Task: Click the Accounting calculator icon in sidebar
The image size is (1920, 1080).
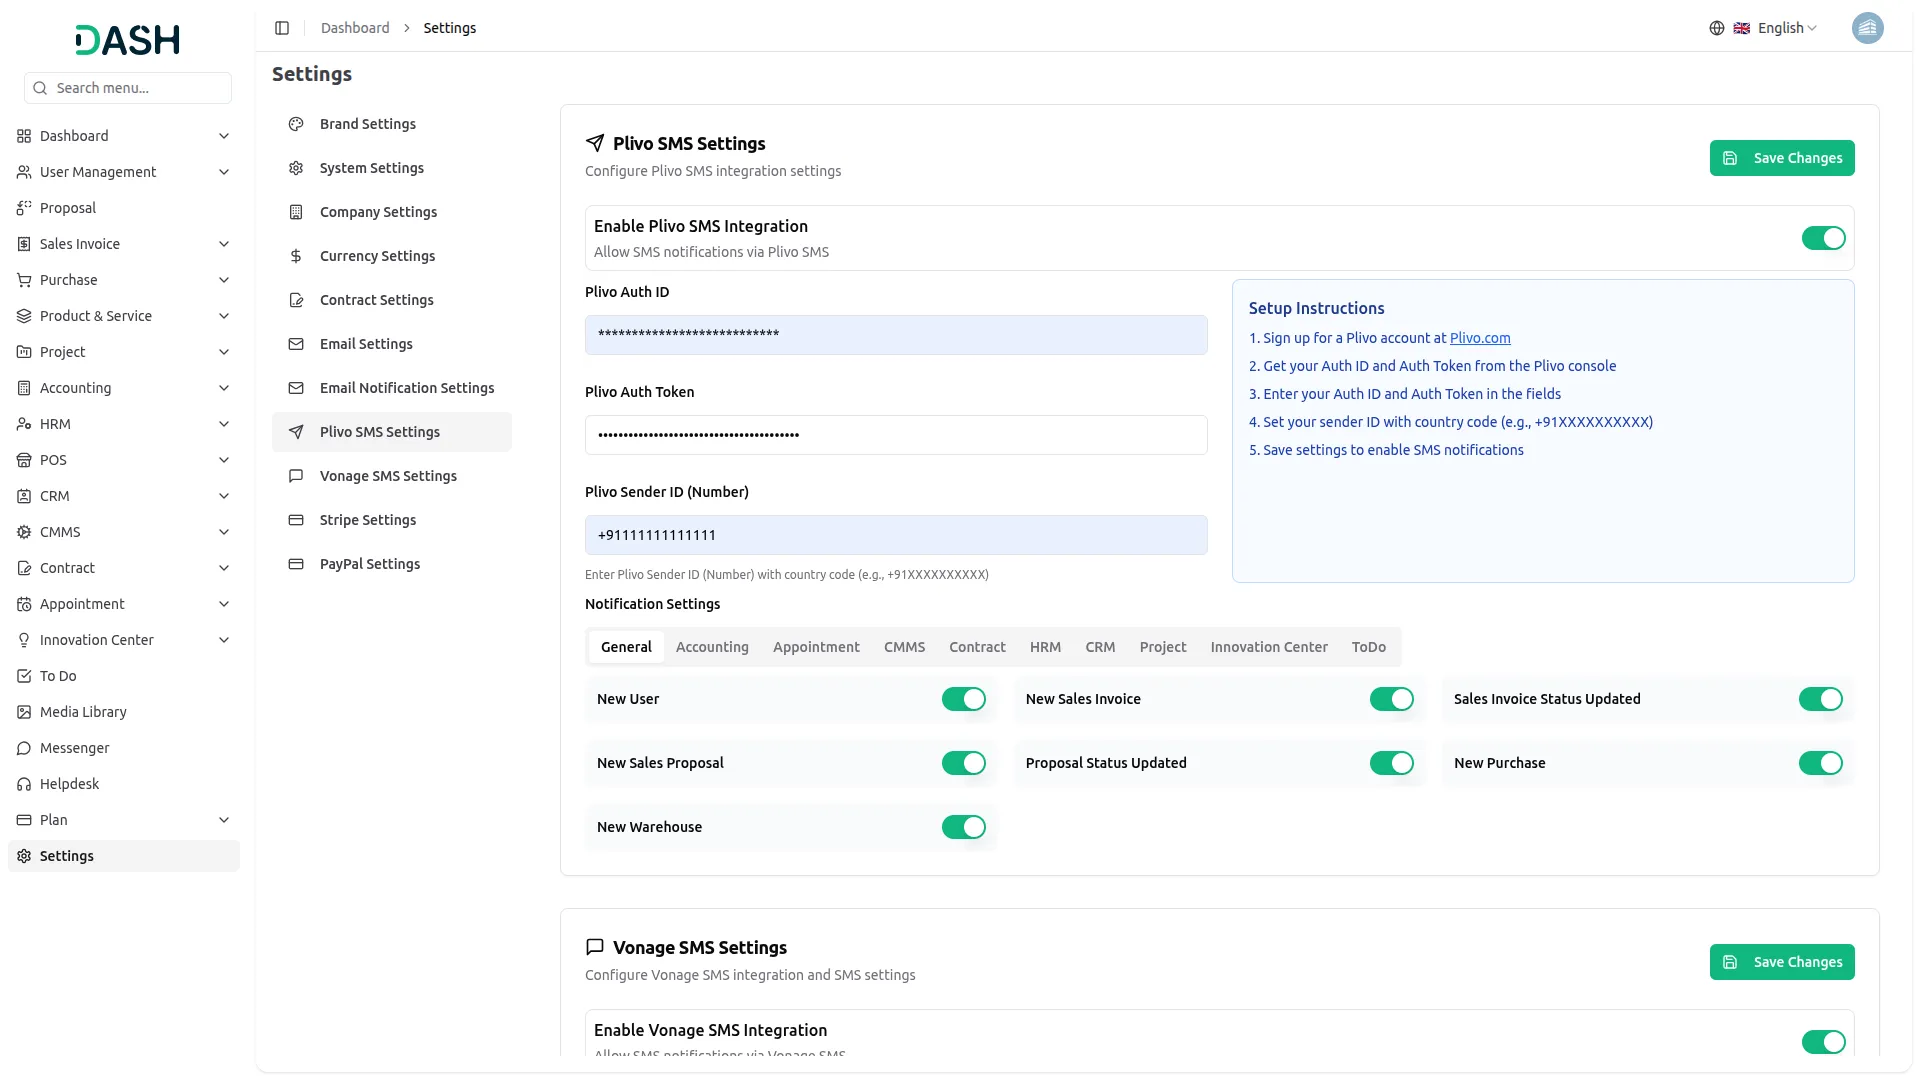Action: [24, 388]
